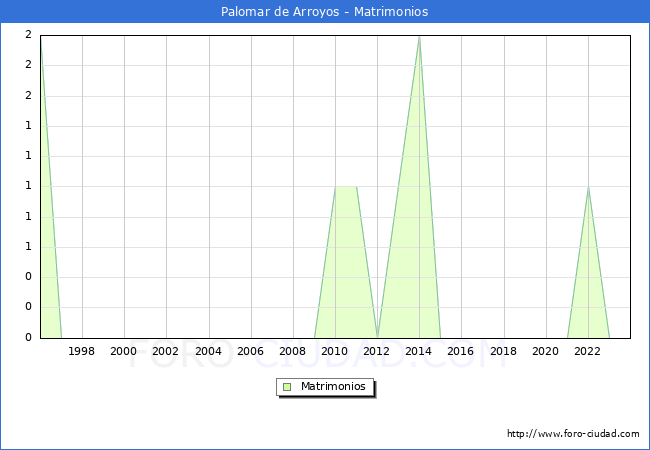Select the 2016 x-axis label
The width and height of the screenshot is (650, 450).
tap(461, 351)
